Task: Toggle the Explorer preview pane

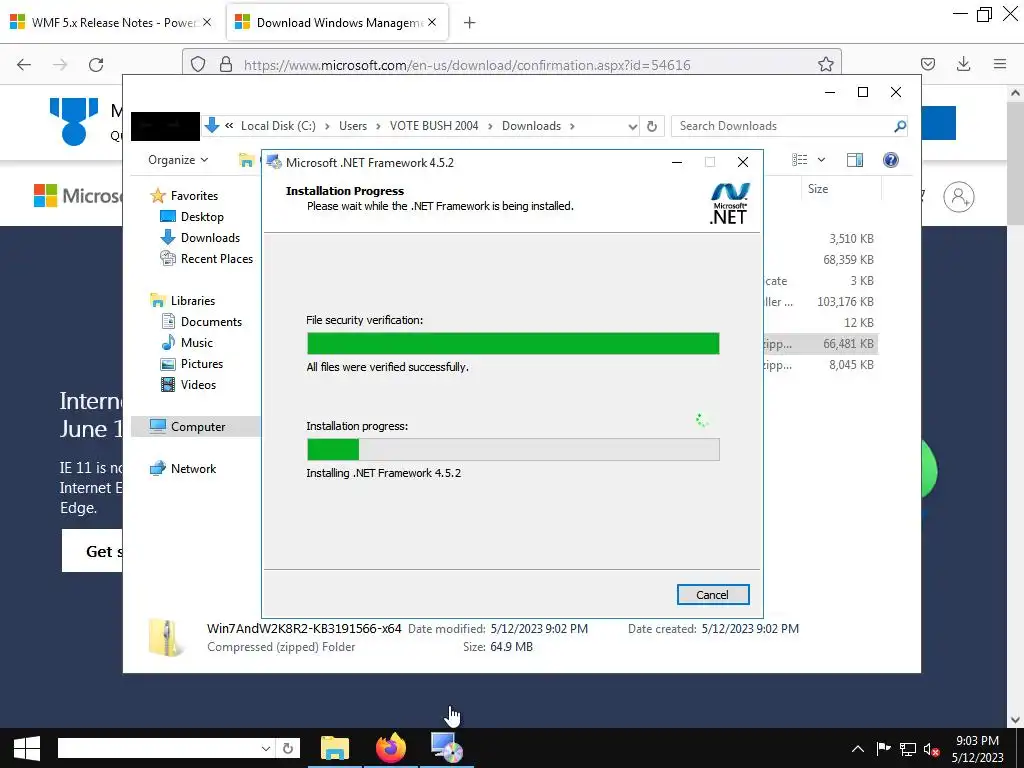Action: coord(855,160)
